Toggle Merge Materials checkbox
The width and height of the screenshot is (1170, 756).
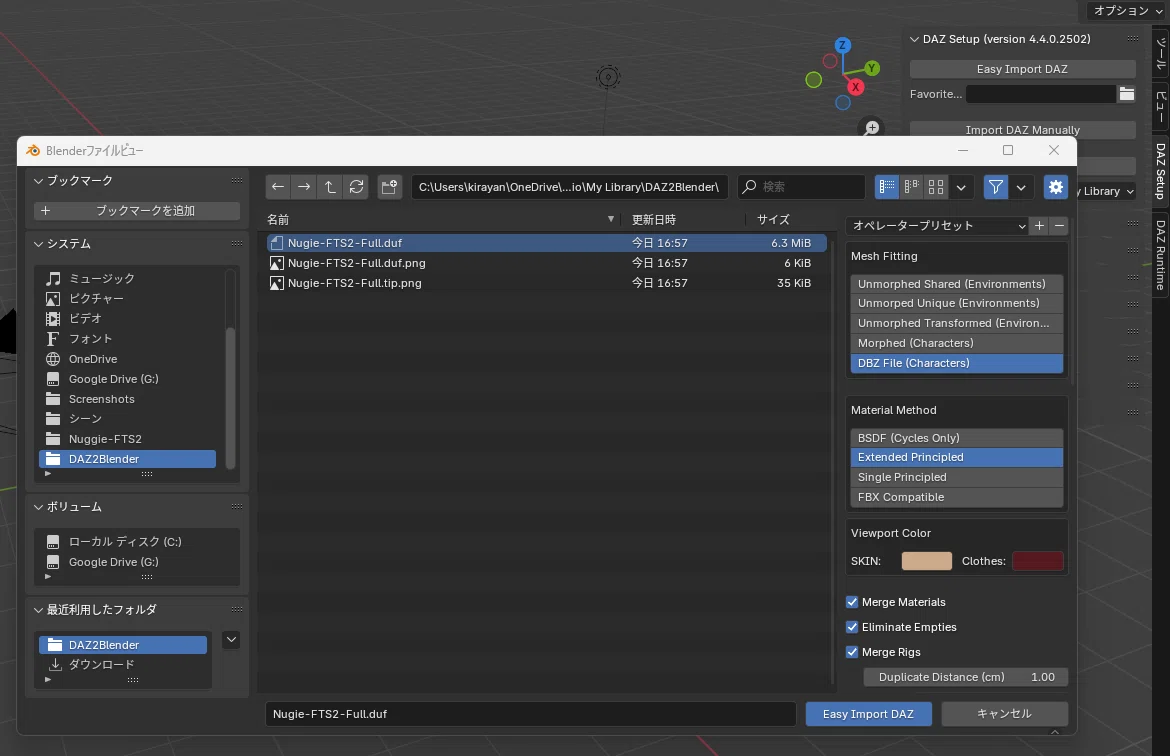852,602
